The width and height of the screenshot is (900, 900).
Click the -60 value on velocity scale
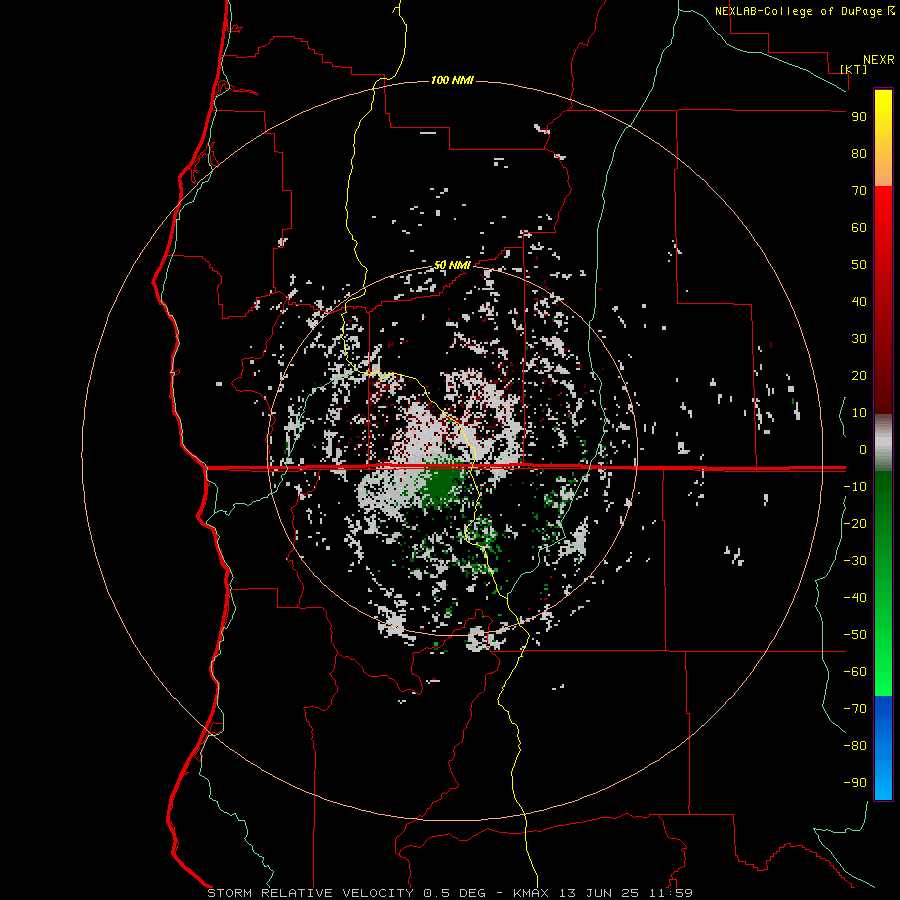[855, 672]
